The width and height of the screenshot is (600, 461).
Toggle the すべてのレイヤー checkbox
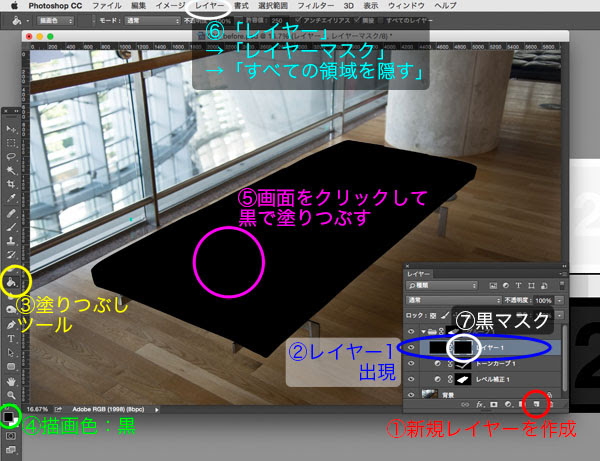tap(380, 20)
